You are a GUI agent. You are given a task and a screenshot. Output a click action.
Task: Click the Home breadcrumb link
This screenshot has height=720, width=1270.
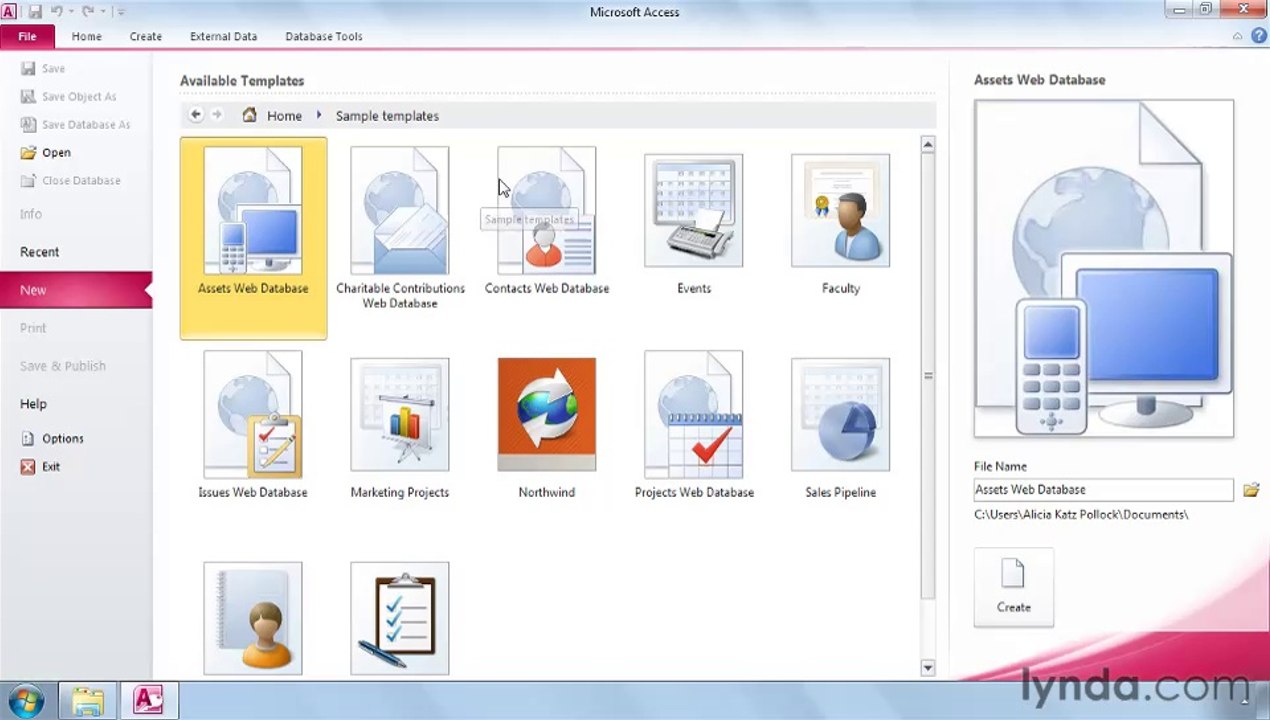pyautogui.click(x=284, y=116)
